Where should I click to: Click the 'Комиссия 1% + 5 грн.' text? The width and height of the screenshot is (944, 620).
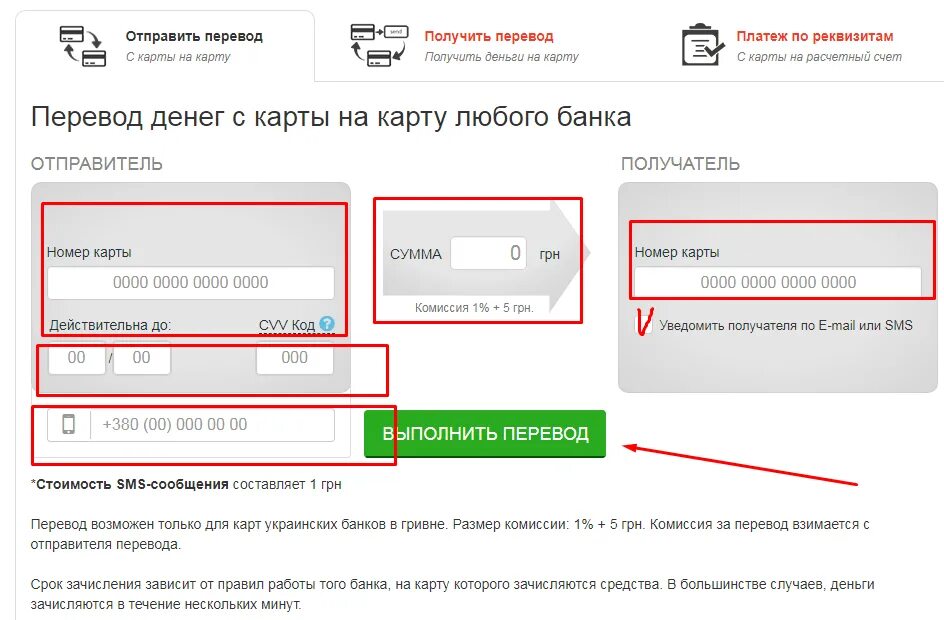click(474, 308)
